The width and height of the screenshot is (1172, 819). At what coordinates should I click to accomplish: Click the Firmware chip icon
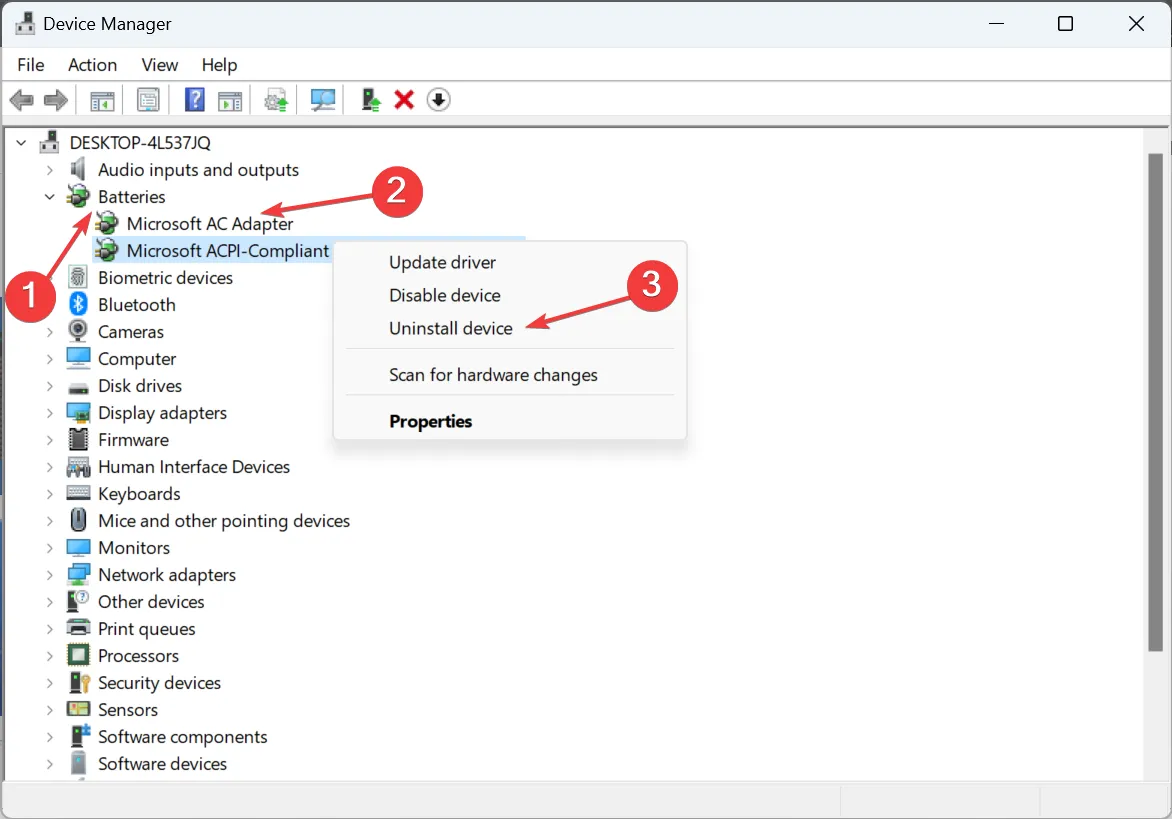pyautogui.click(x=78, y=439)
